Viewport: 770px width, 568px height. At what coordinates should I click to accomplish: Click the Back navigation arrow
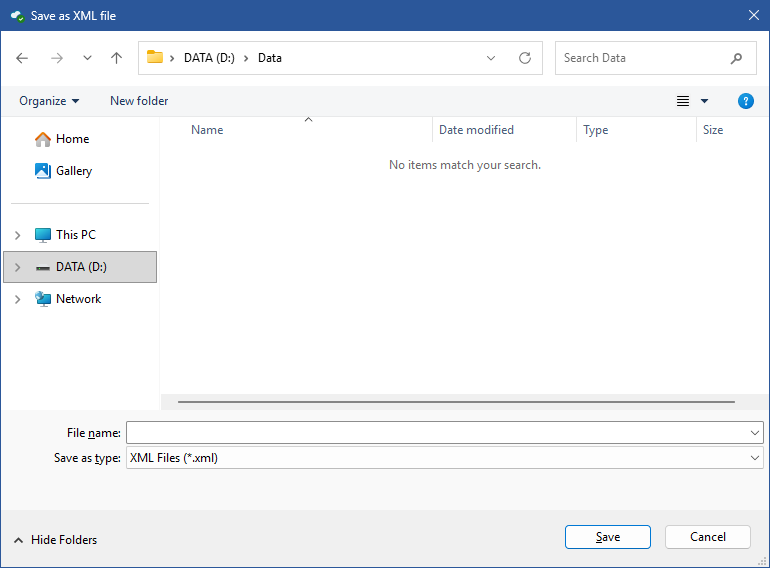[x=23, y=58]
